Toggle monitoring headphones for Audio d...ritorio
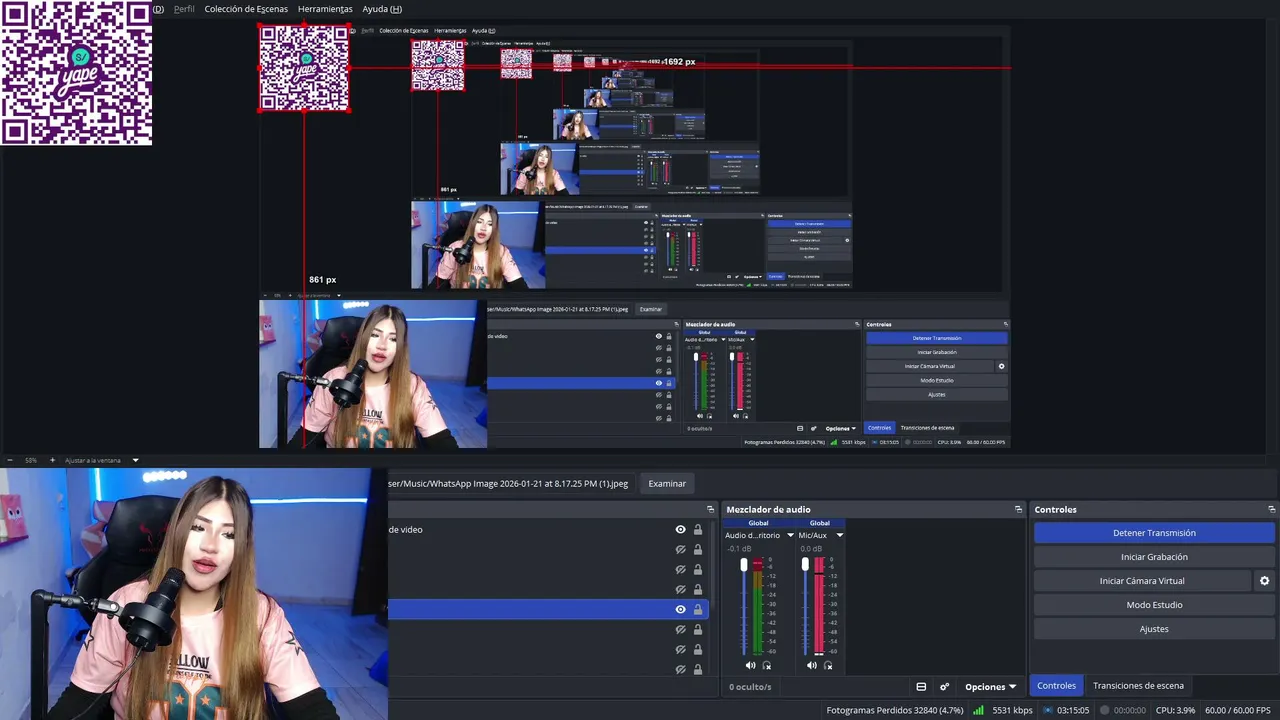Screen dimensions: 1280x720 767,666
